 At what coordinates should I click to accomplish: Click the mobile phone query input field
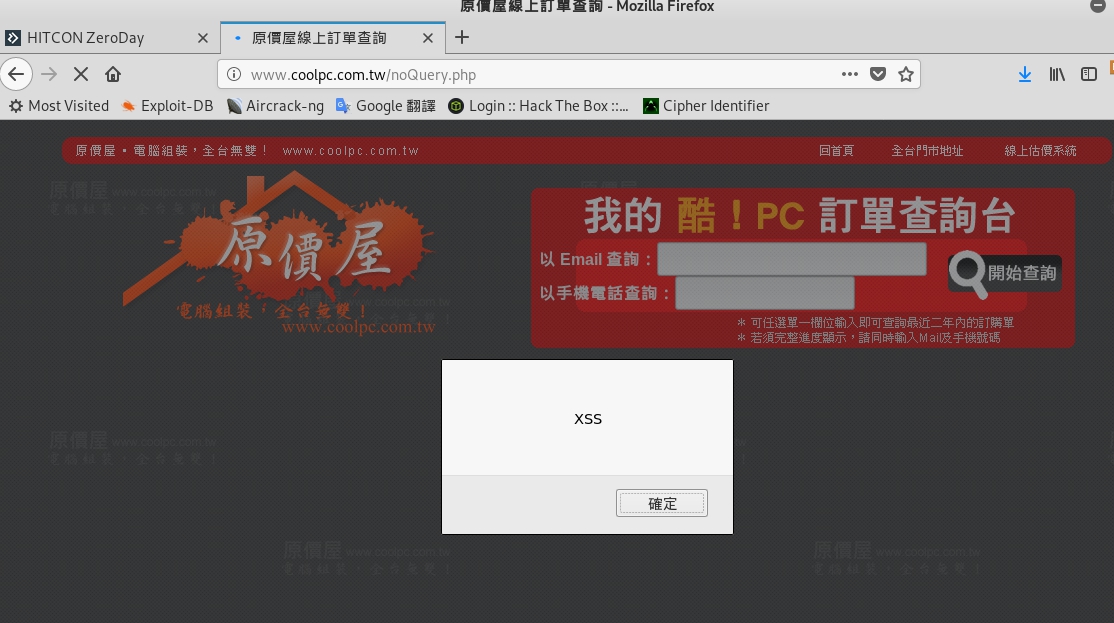(x=764, y=293)
